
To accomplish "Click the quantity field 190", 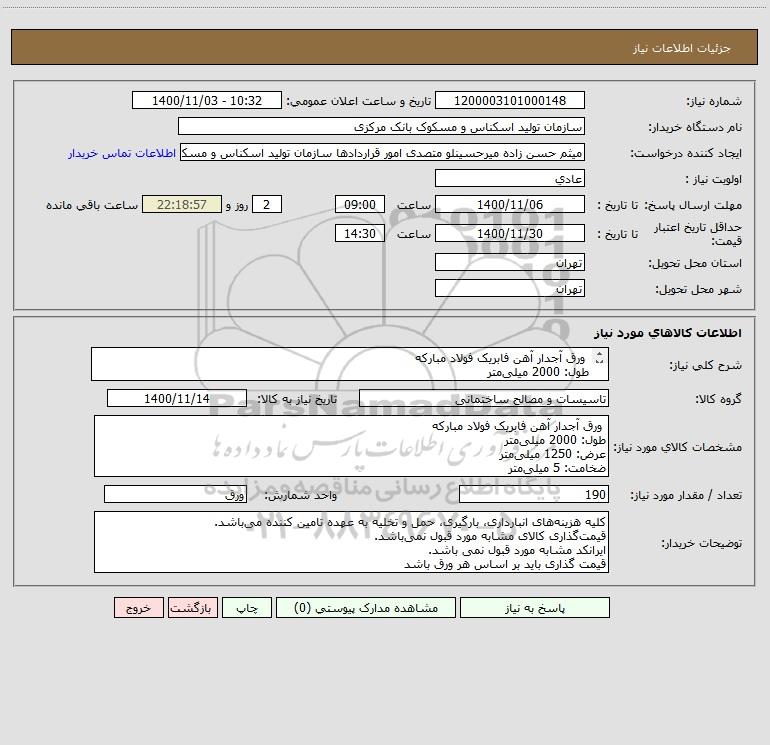I will (x=534, y=494).
